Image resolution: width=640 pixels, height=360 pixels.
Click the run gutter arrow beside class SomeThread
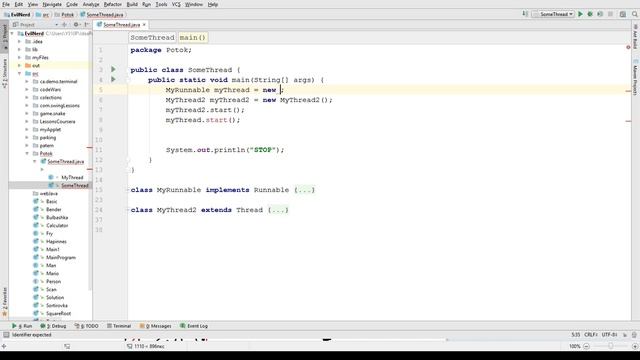tap(113, 69)
